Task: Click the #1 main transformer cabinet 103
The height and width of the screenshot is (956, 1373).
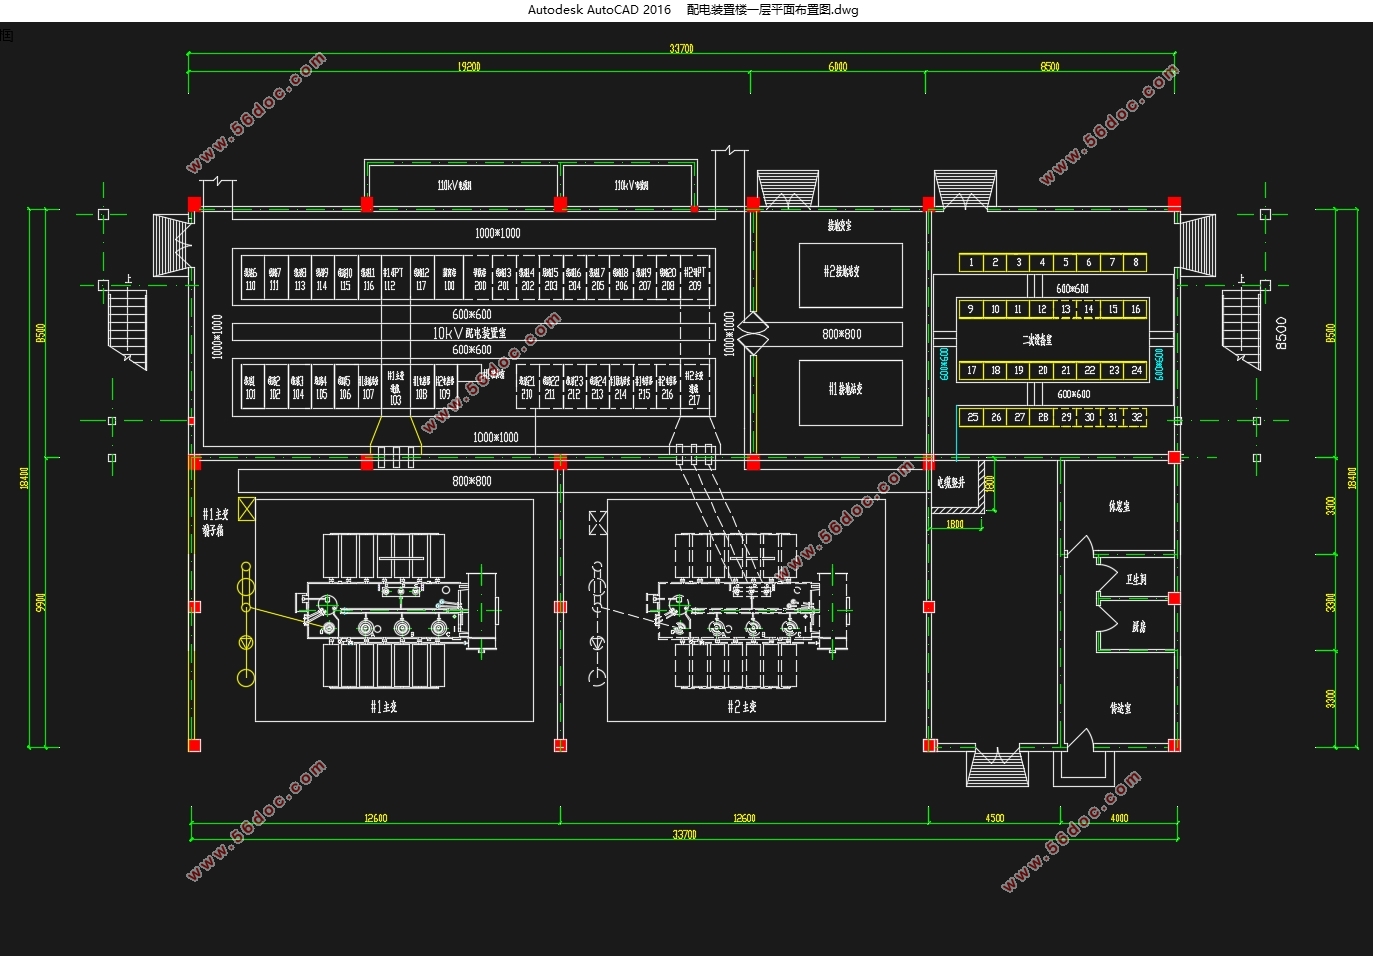Action: coord(396,387)
